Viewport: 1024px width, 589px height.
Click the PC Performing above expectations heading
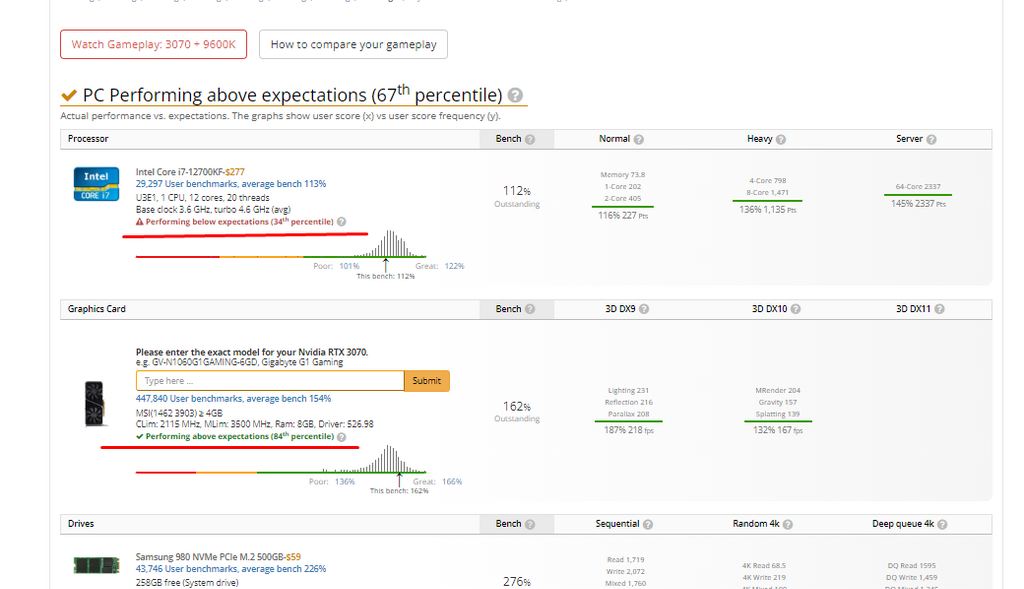[292, 95]
